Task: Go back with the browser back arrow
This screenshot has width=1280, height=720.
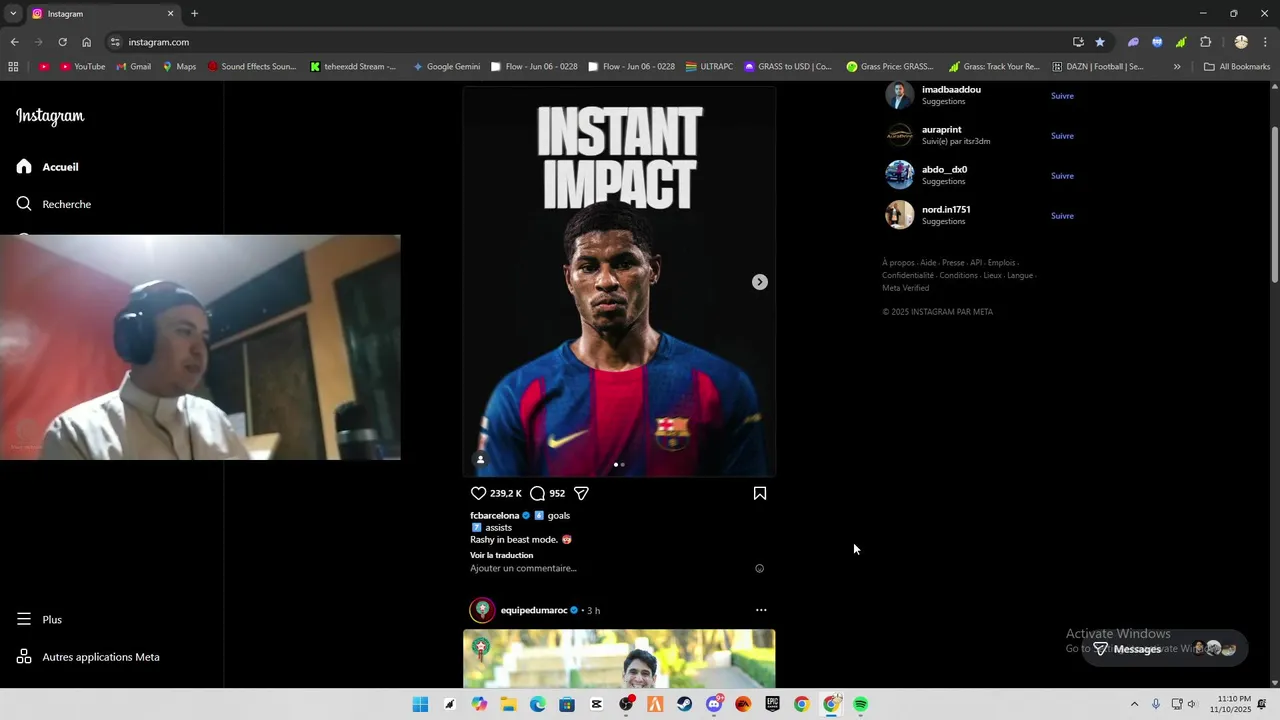Action: tap(14, 42)
